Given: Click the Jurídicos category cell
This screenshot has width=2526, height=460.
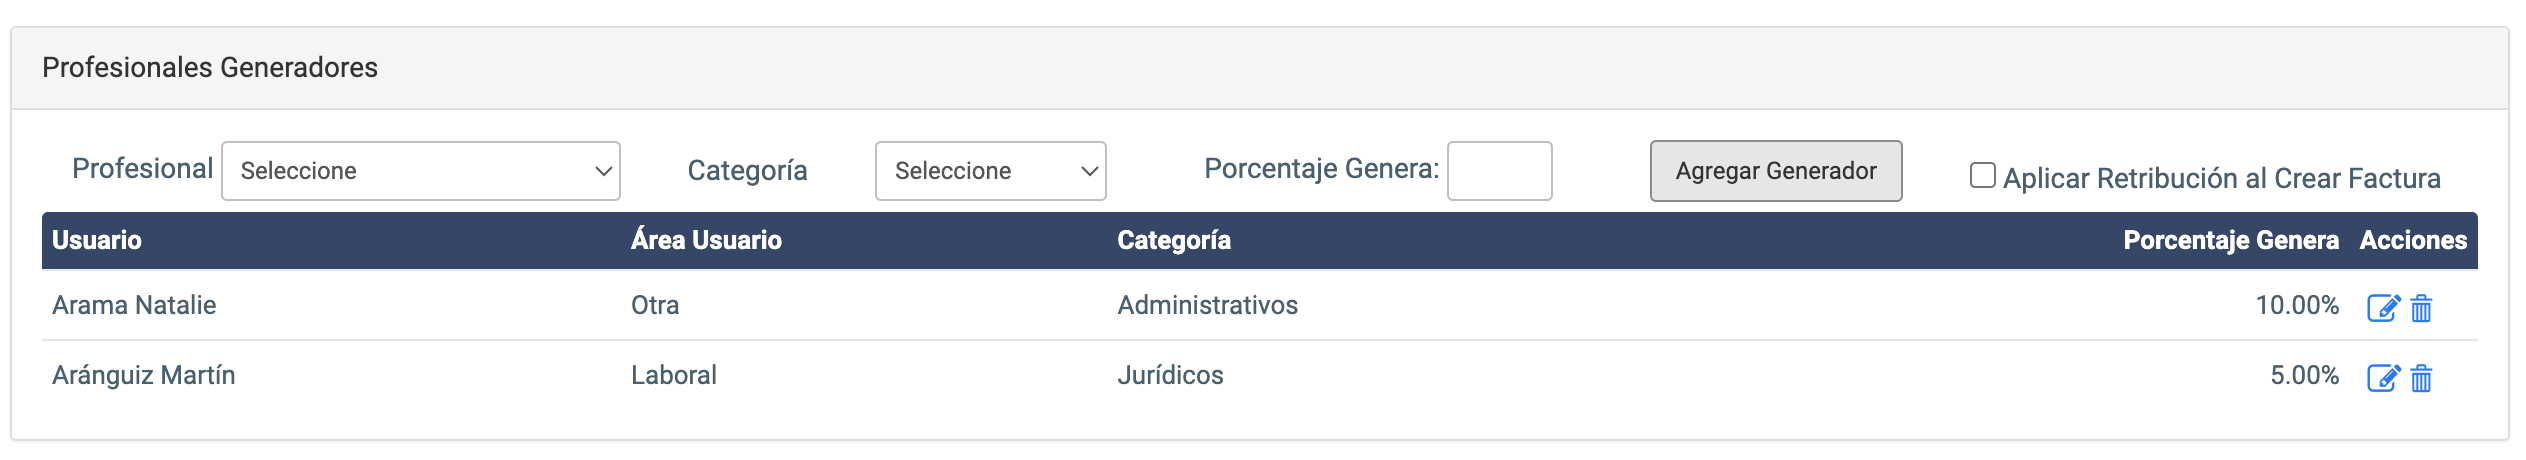Looking at the screenshot, I should click(1170, 375).
